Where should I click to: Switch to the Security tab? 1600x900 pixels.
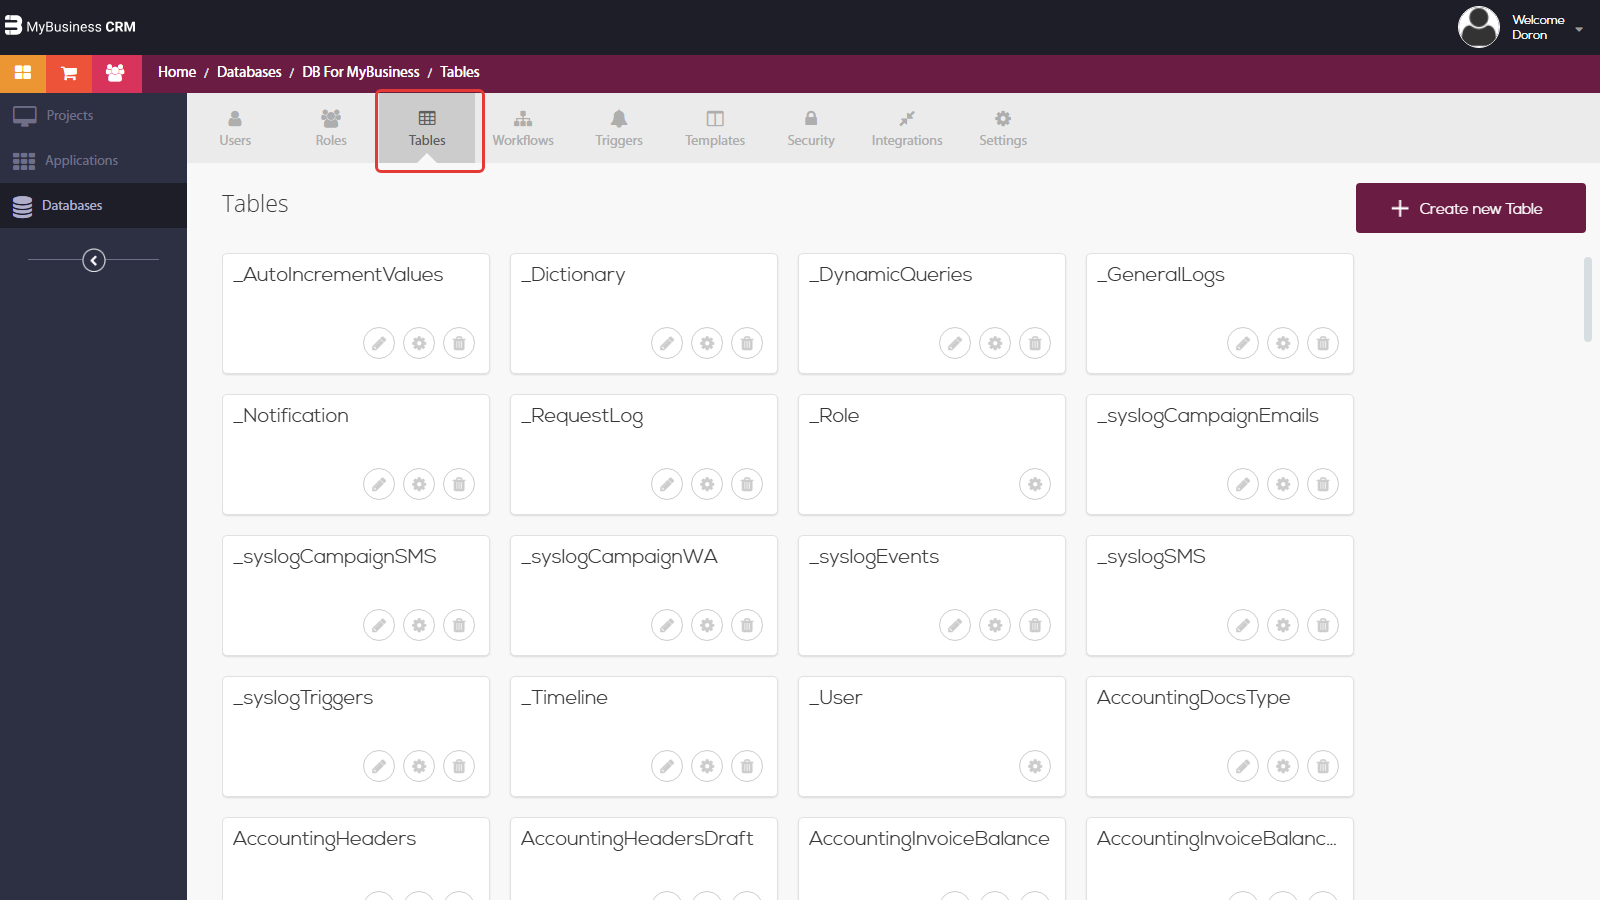(811, 128)
